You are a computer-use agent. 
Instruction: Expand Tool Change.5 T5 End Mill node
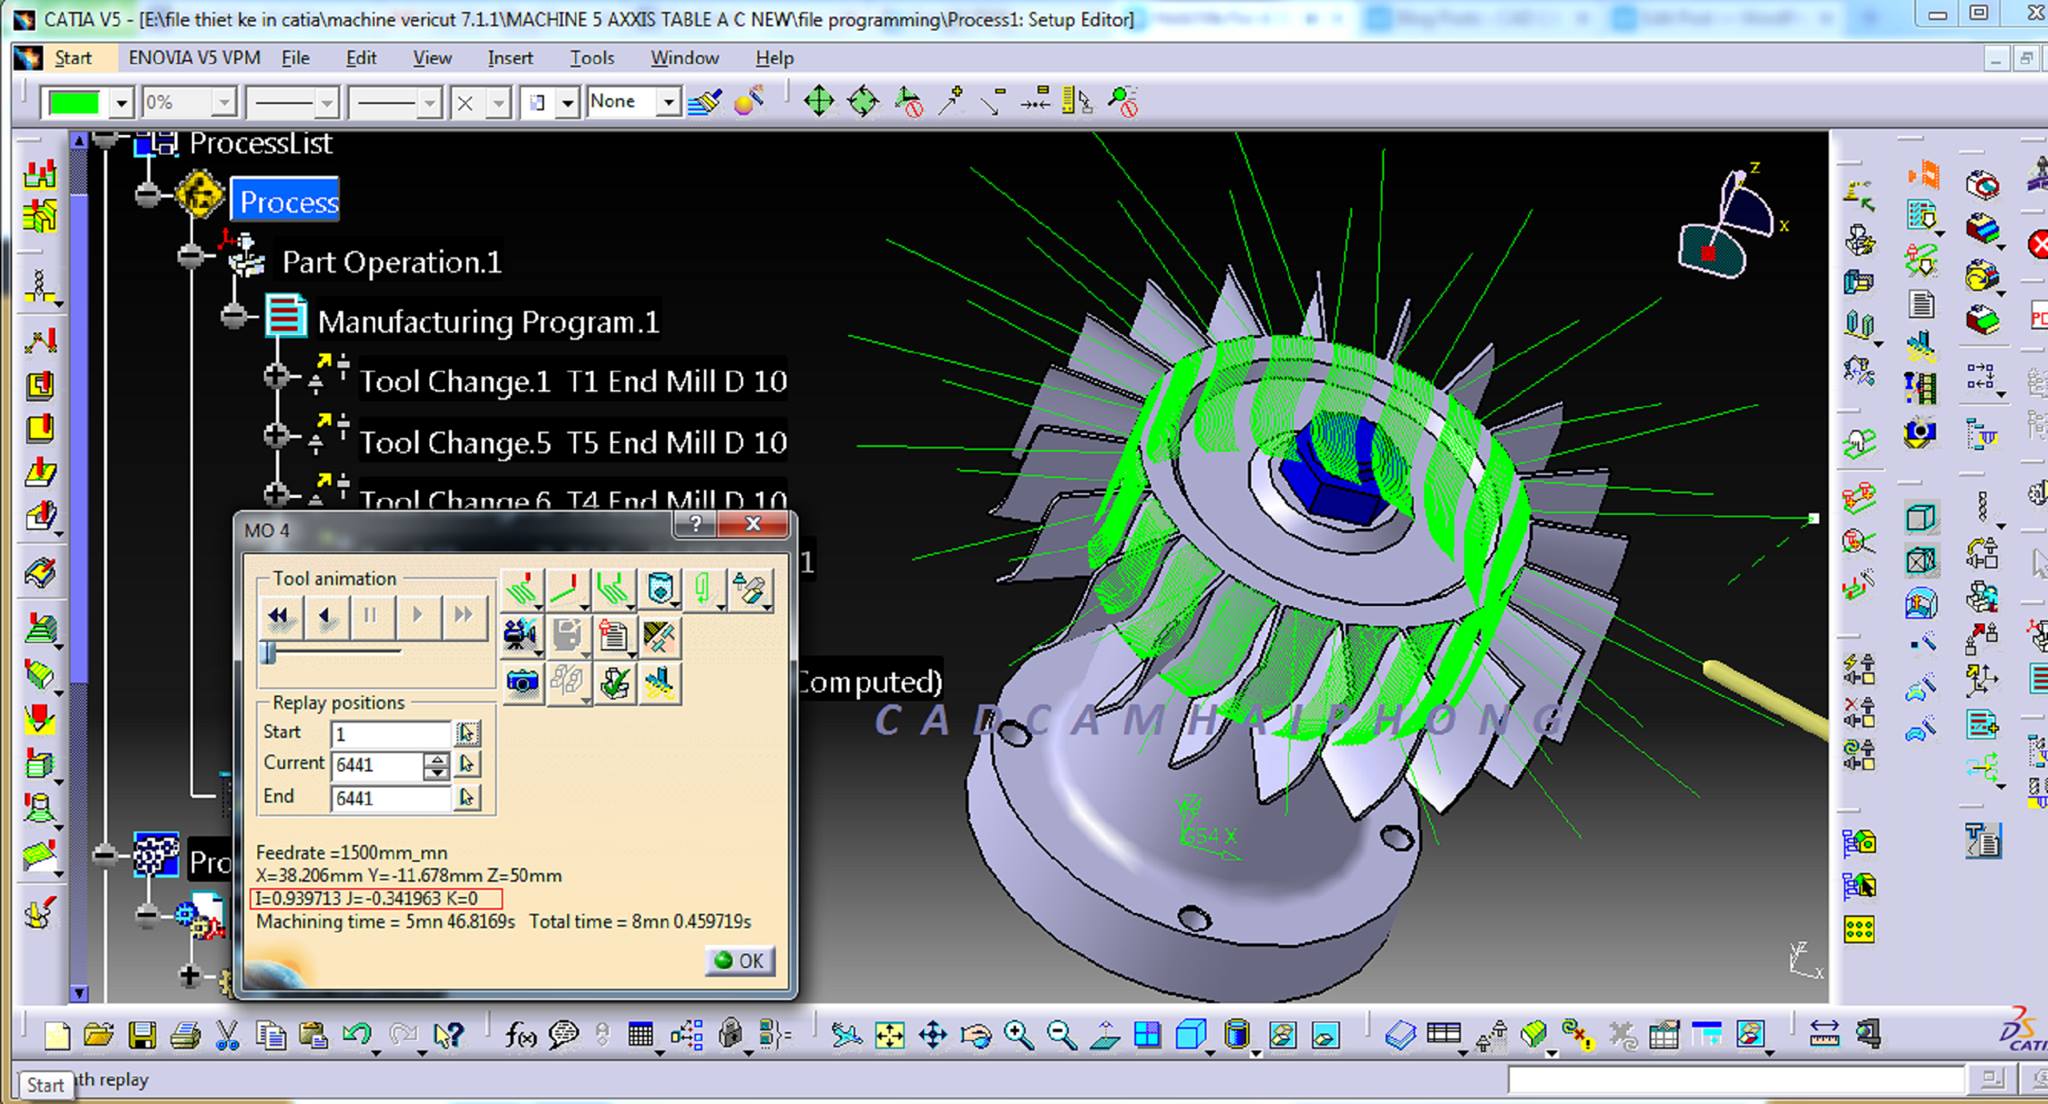(x=276, y=436)
